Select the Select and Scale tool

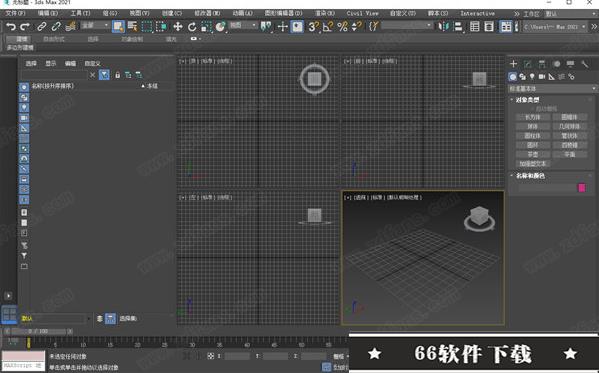(206, 26)
